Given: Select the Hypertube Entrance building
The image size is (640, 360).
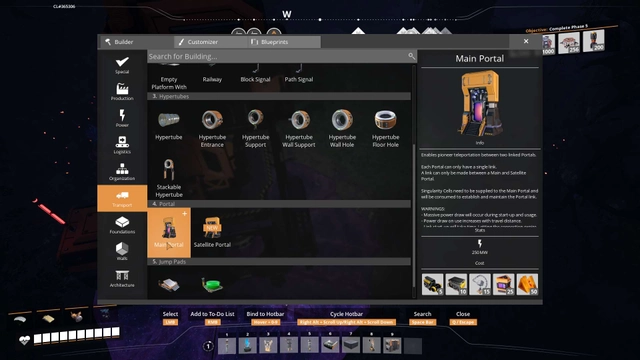Looking at the screenshot, I should pyautogui.click(x=212, y=128).
